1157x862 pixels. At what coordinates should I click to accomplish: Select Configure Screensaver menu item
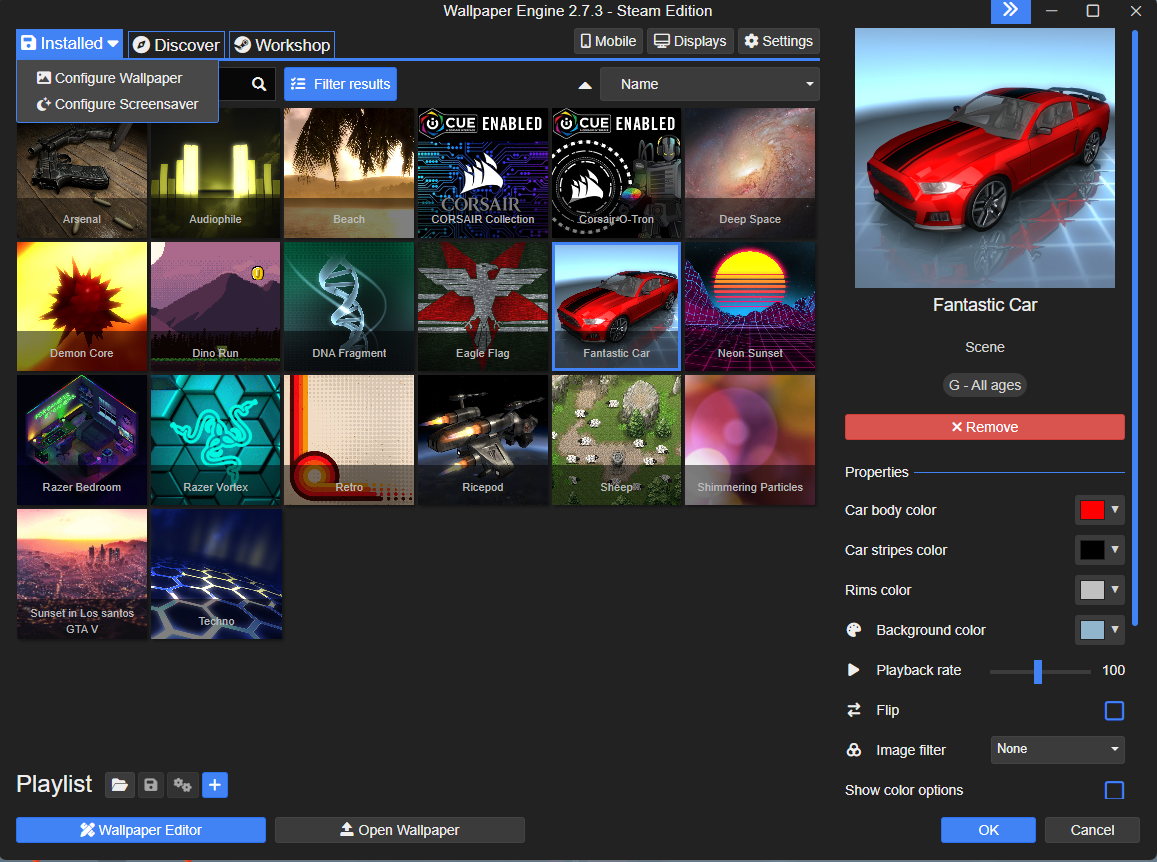pyautogui.click(x=118, y=104)
